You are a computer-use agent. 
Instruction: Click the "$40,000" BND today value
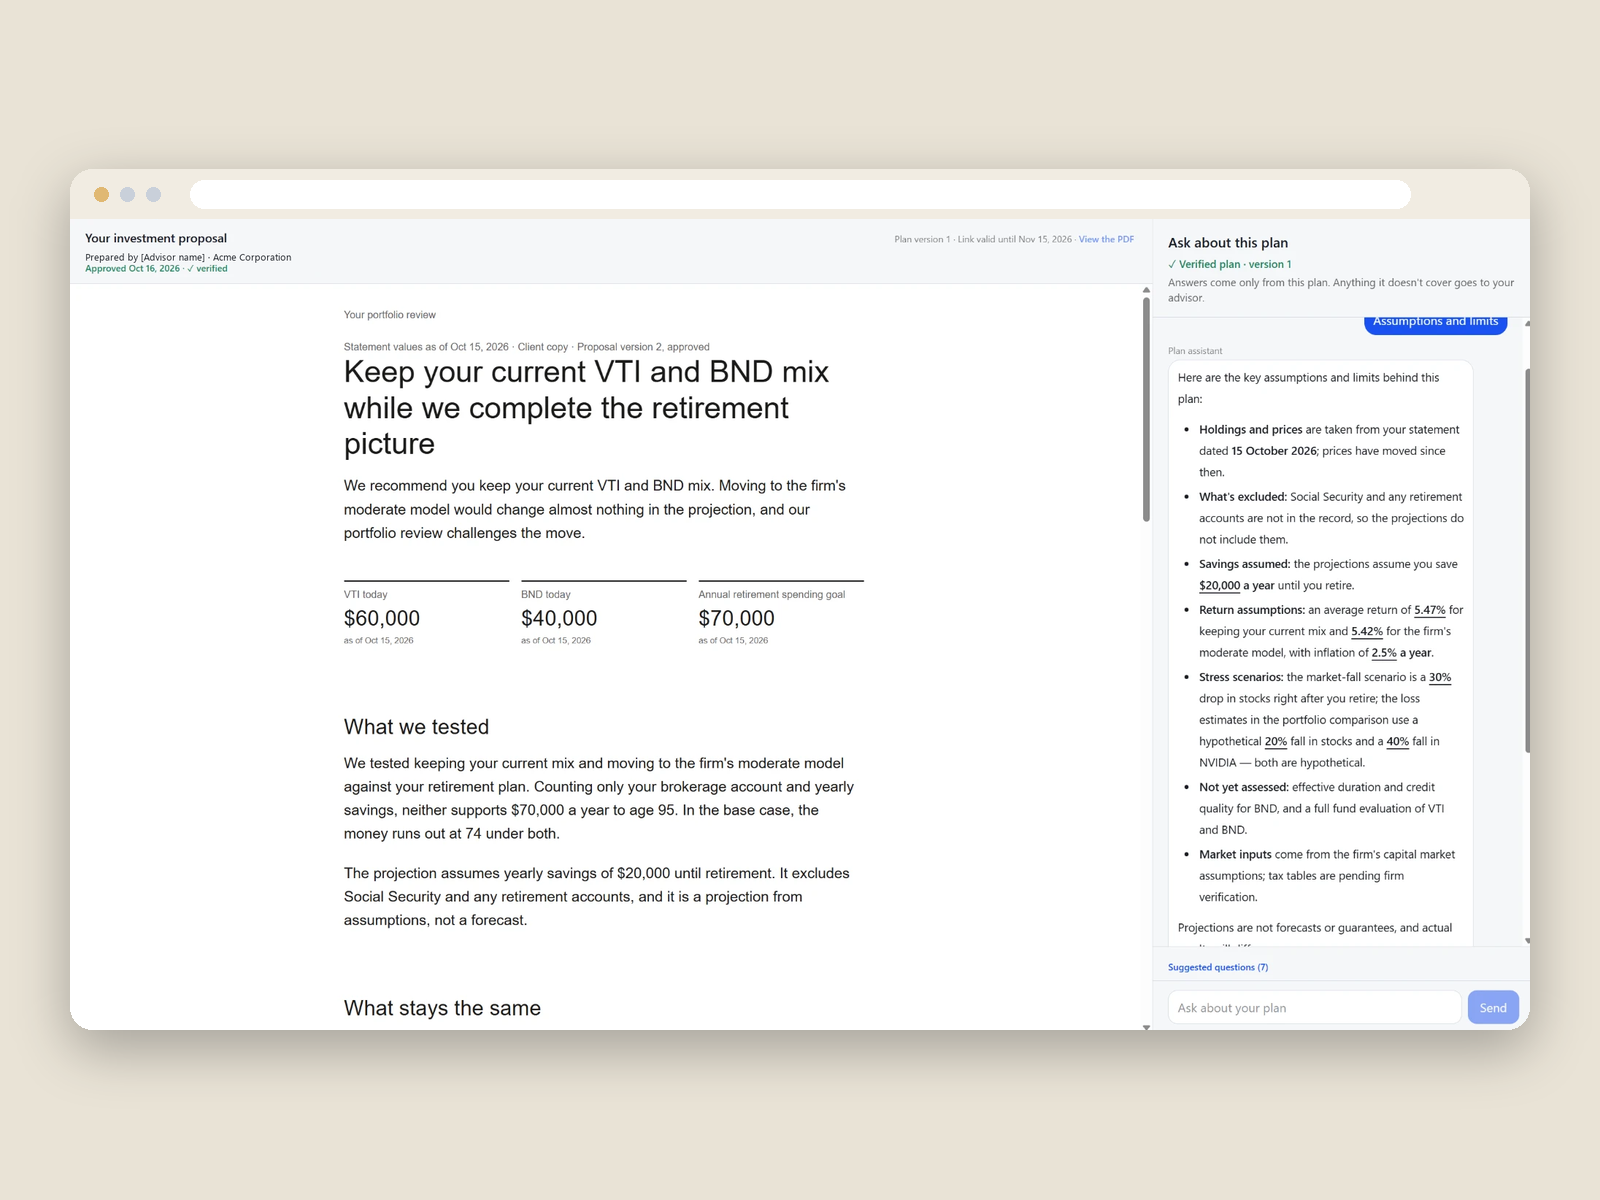(x=559, y=618)
